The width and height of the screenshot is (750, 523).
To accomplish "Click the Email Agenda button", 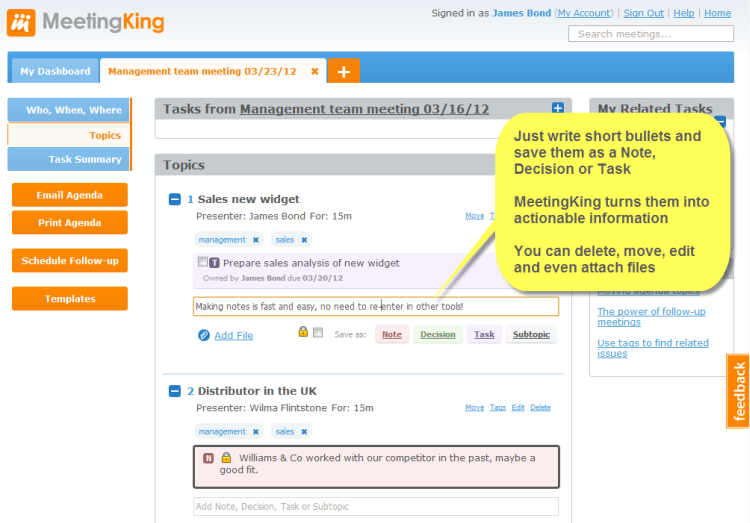I will pos(70,195).
